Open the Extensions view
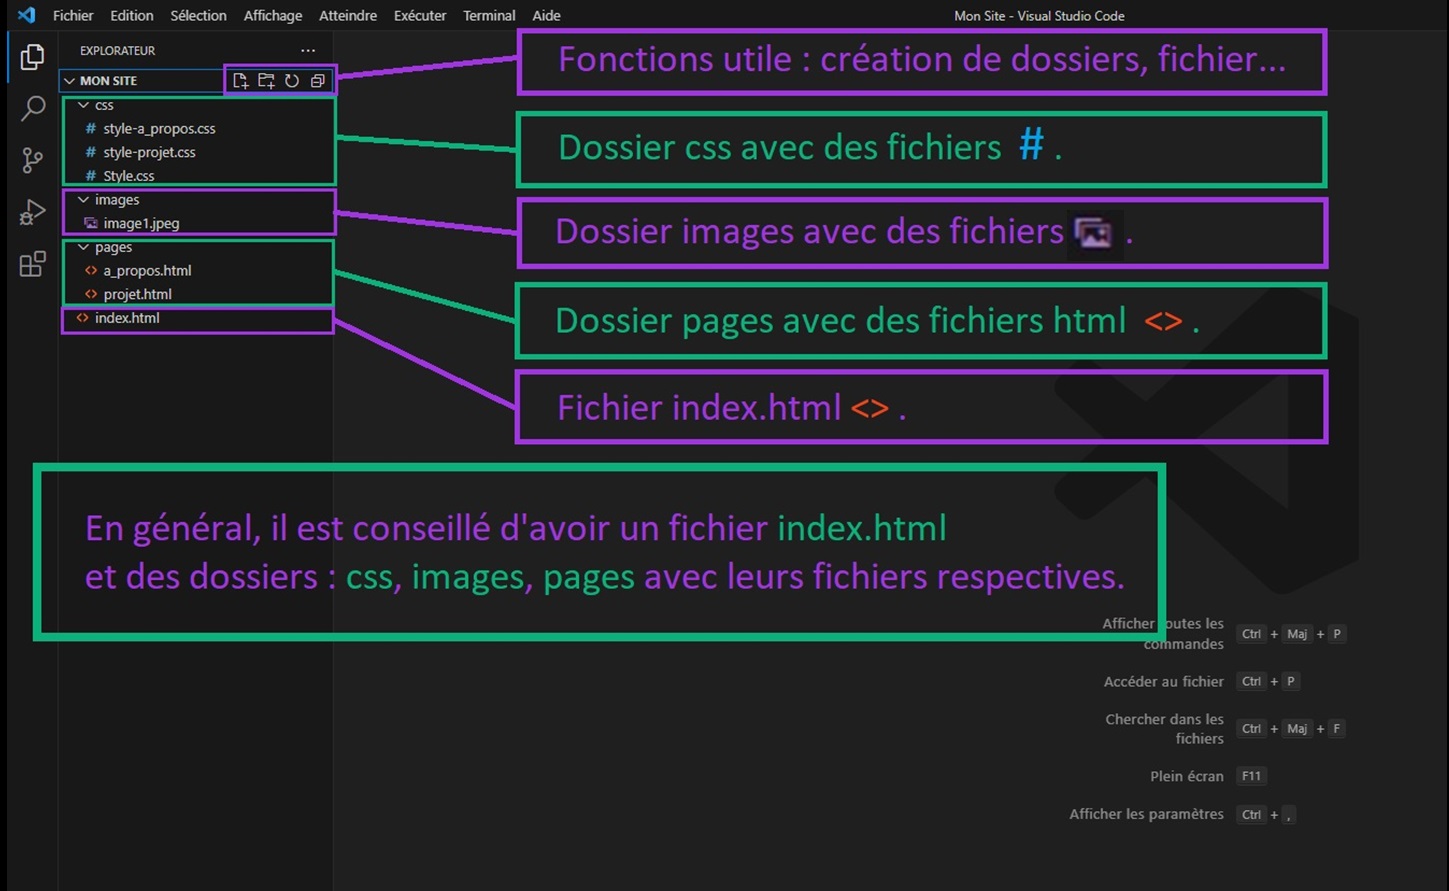This screenshot has width=1449, height=891. point(32,264)
